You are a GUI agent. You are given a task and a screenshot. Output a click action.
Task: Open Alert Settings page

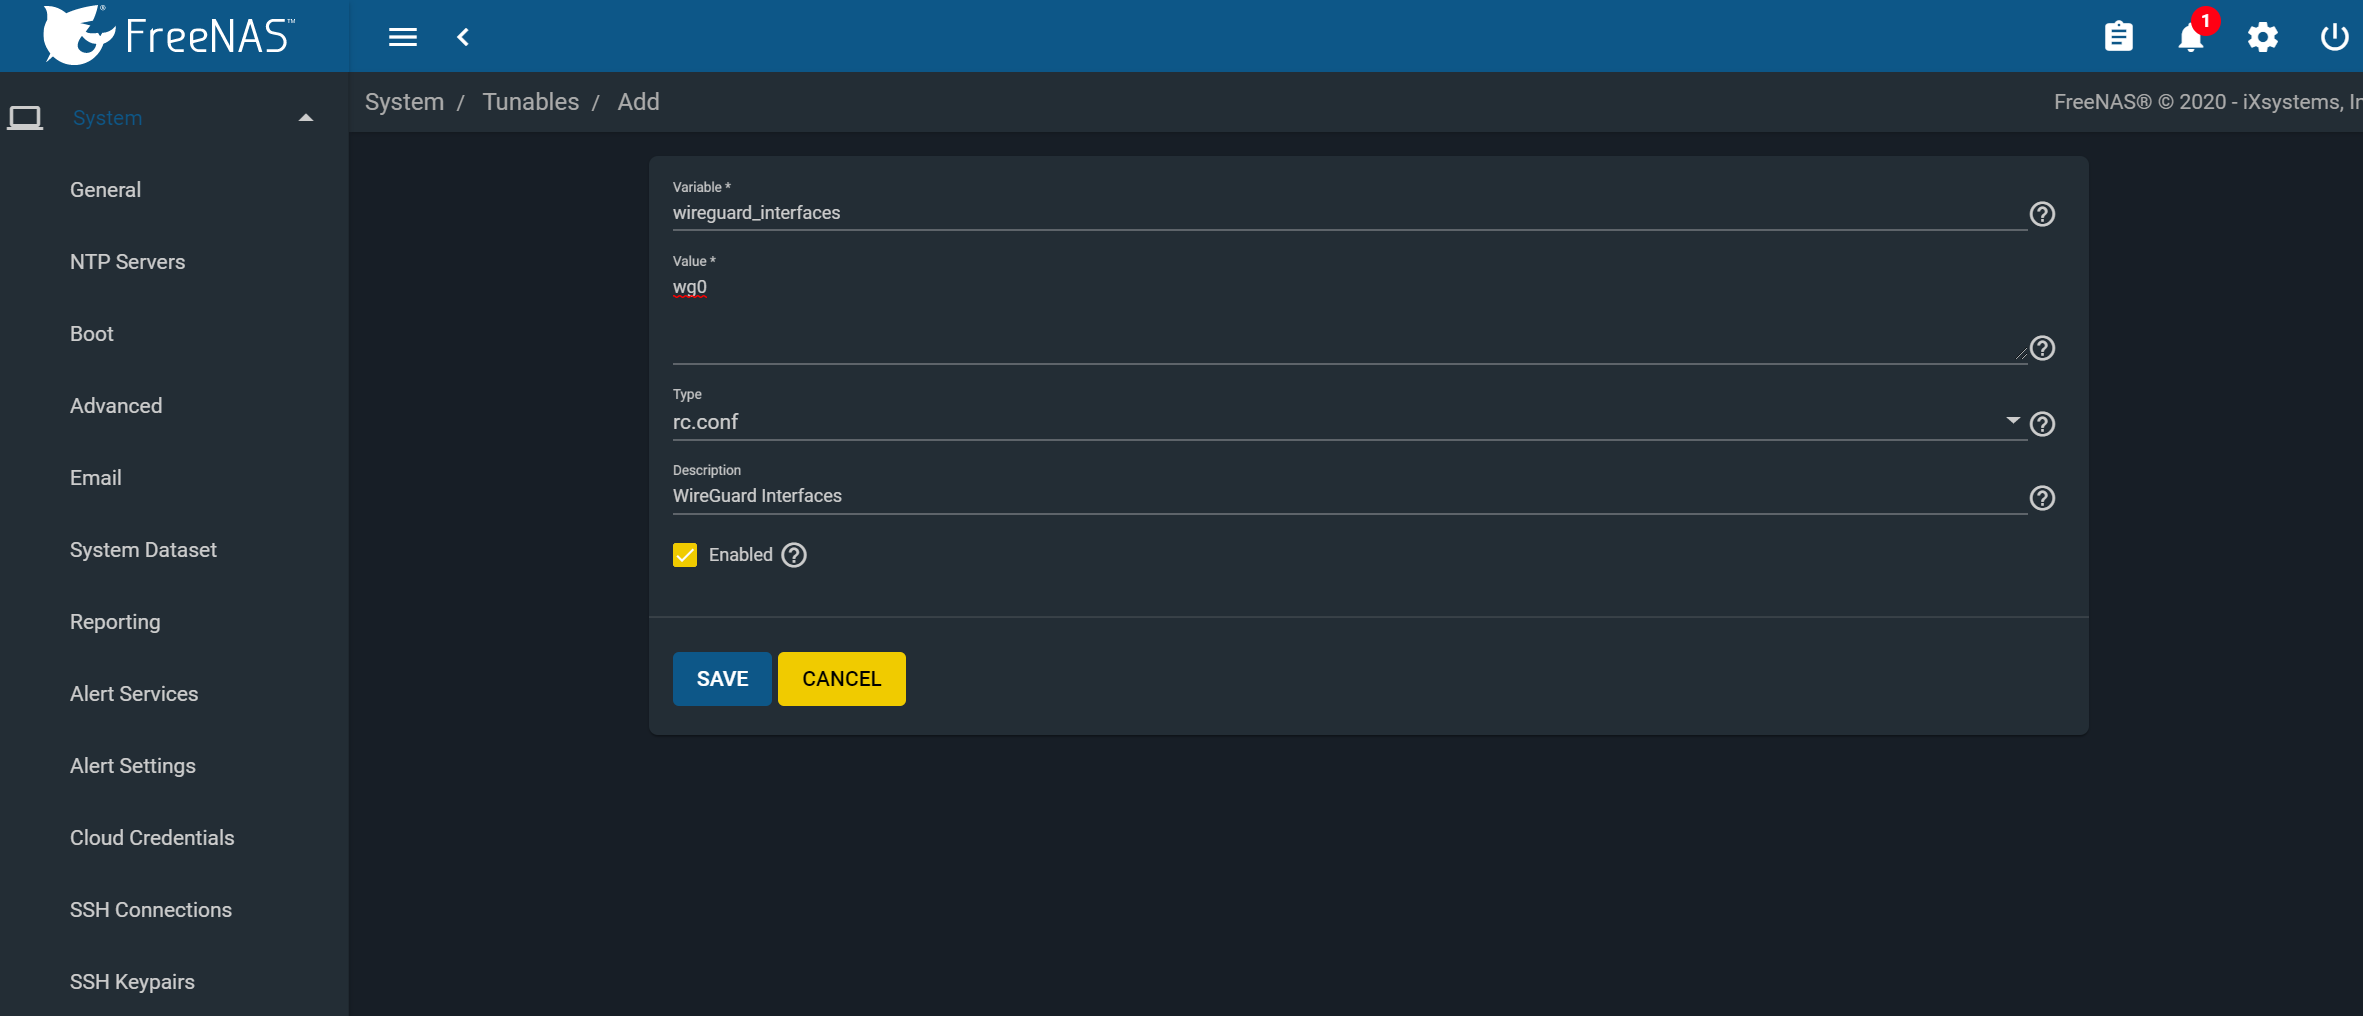click(x=133, y=766)
